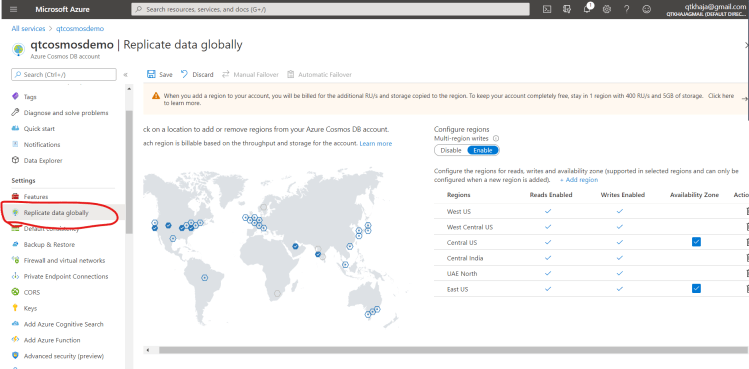Click the West US row name
The width and height of the screenshot is (749, 369).
[x=459, y=211]
